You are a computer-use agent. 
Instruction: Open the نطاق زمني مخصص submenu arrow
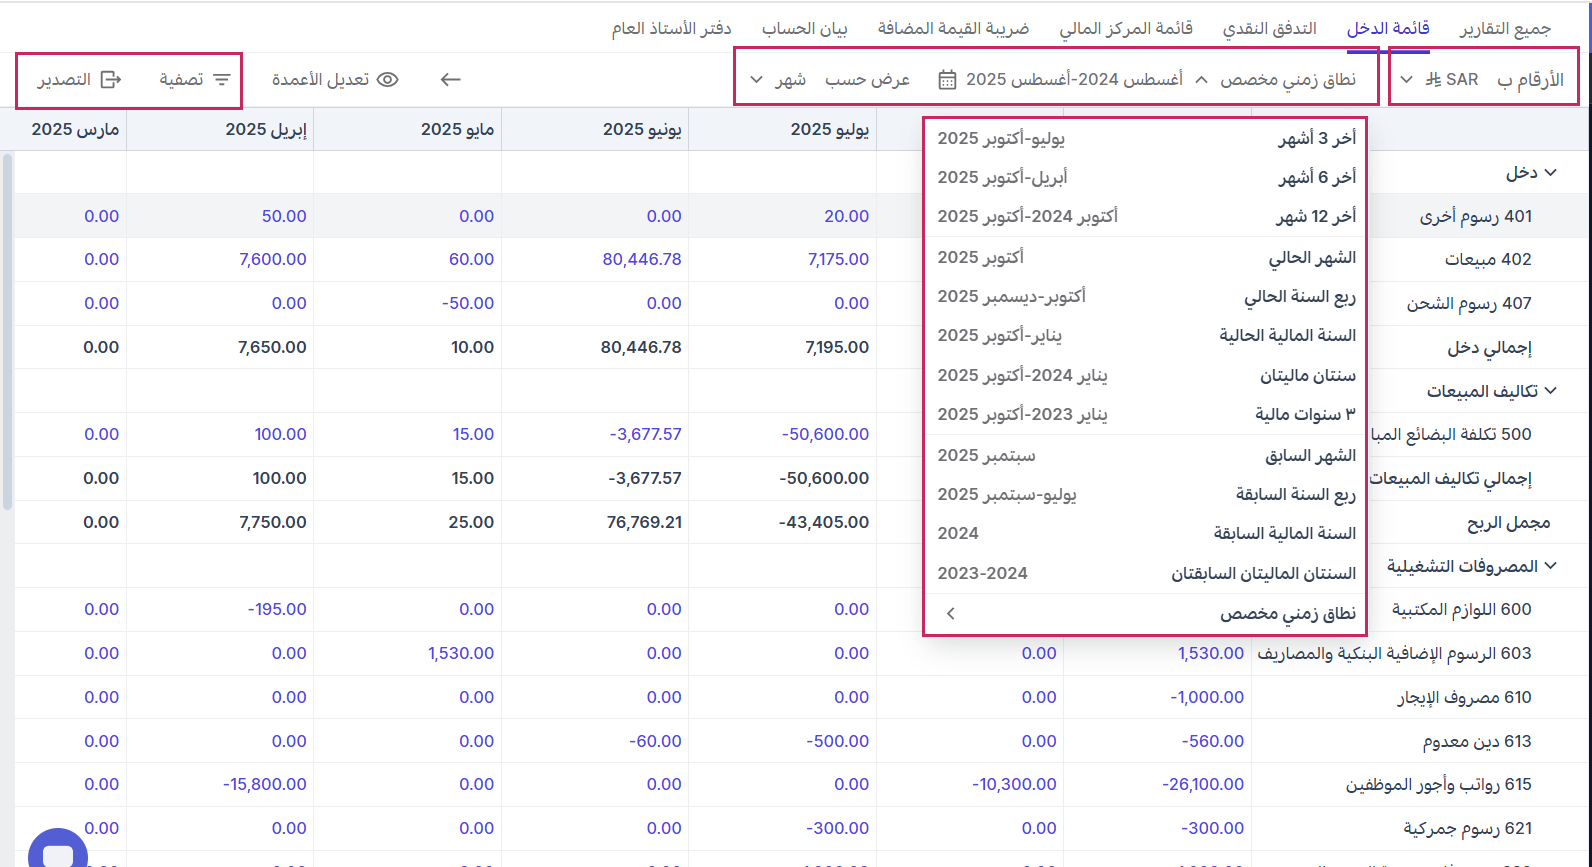951,614
